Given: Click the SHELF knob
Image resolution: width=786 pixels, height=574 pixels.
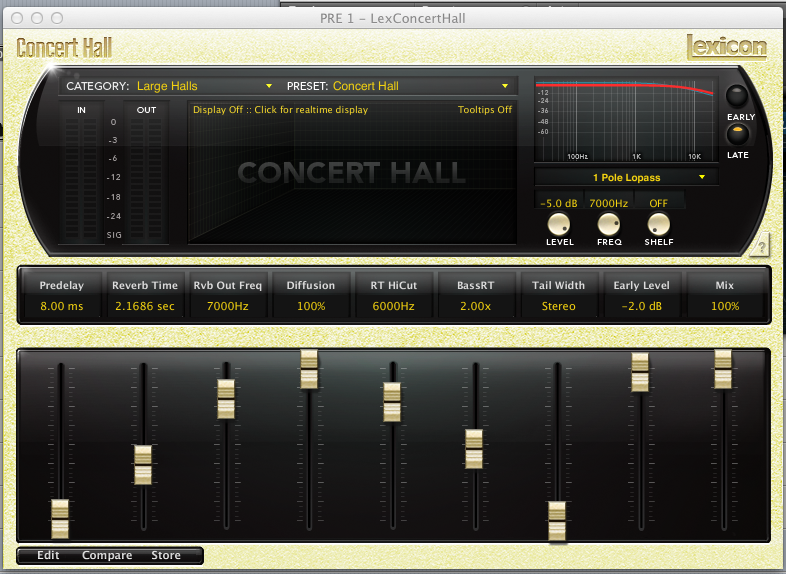Looking at the screenshot, I should click(x=659, y=224).
